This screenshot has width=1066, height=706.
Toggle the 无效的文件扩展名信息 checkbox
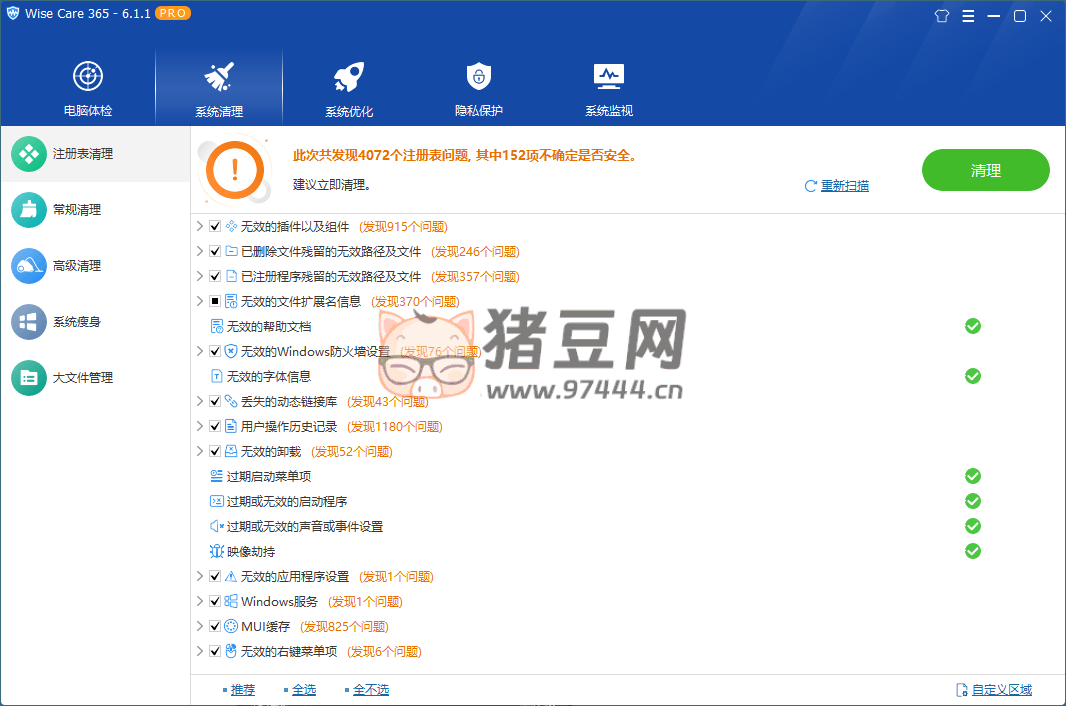[x=215, y=302]
